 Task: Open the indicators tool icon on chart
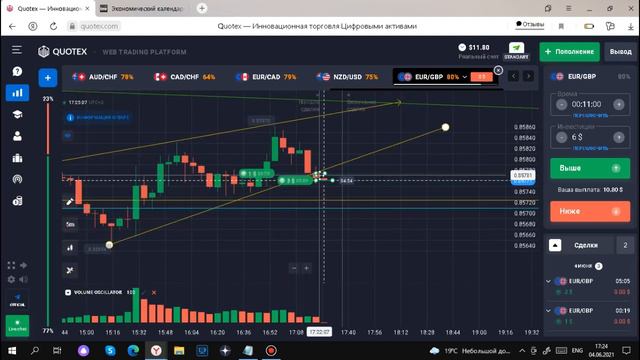[x=70, y=270]
